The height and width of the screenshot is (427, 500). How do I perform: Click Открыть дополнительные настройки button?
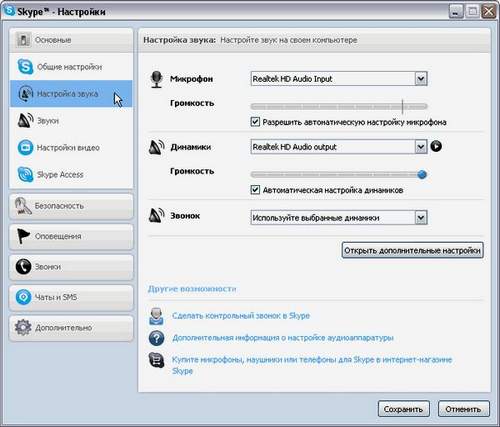tap(413, 250)
